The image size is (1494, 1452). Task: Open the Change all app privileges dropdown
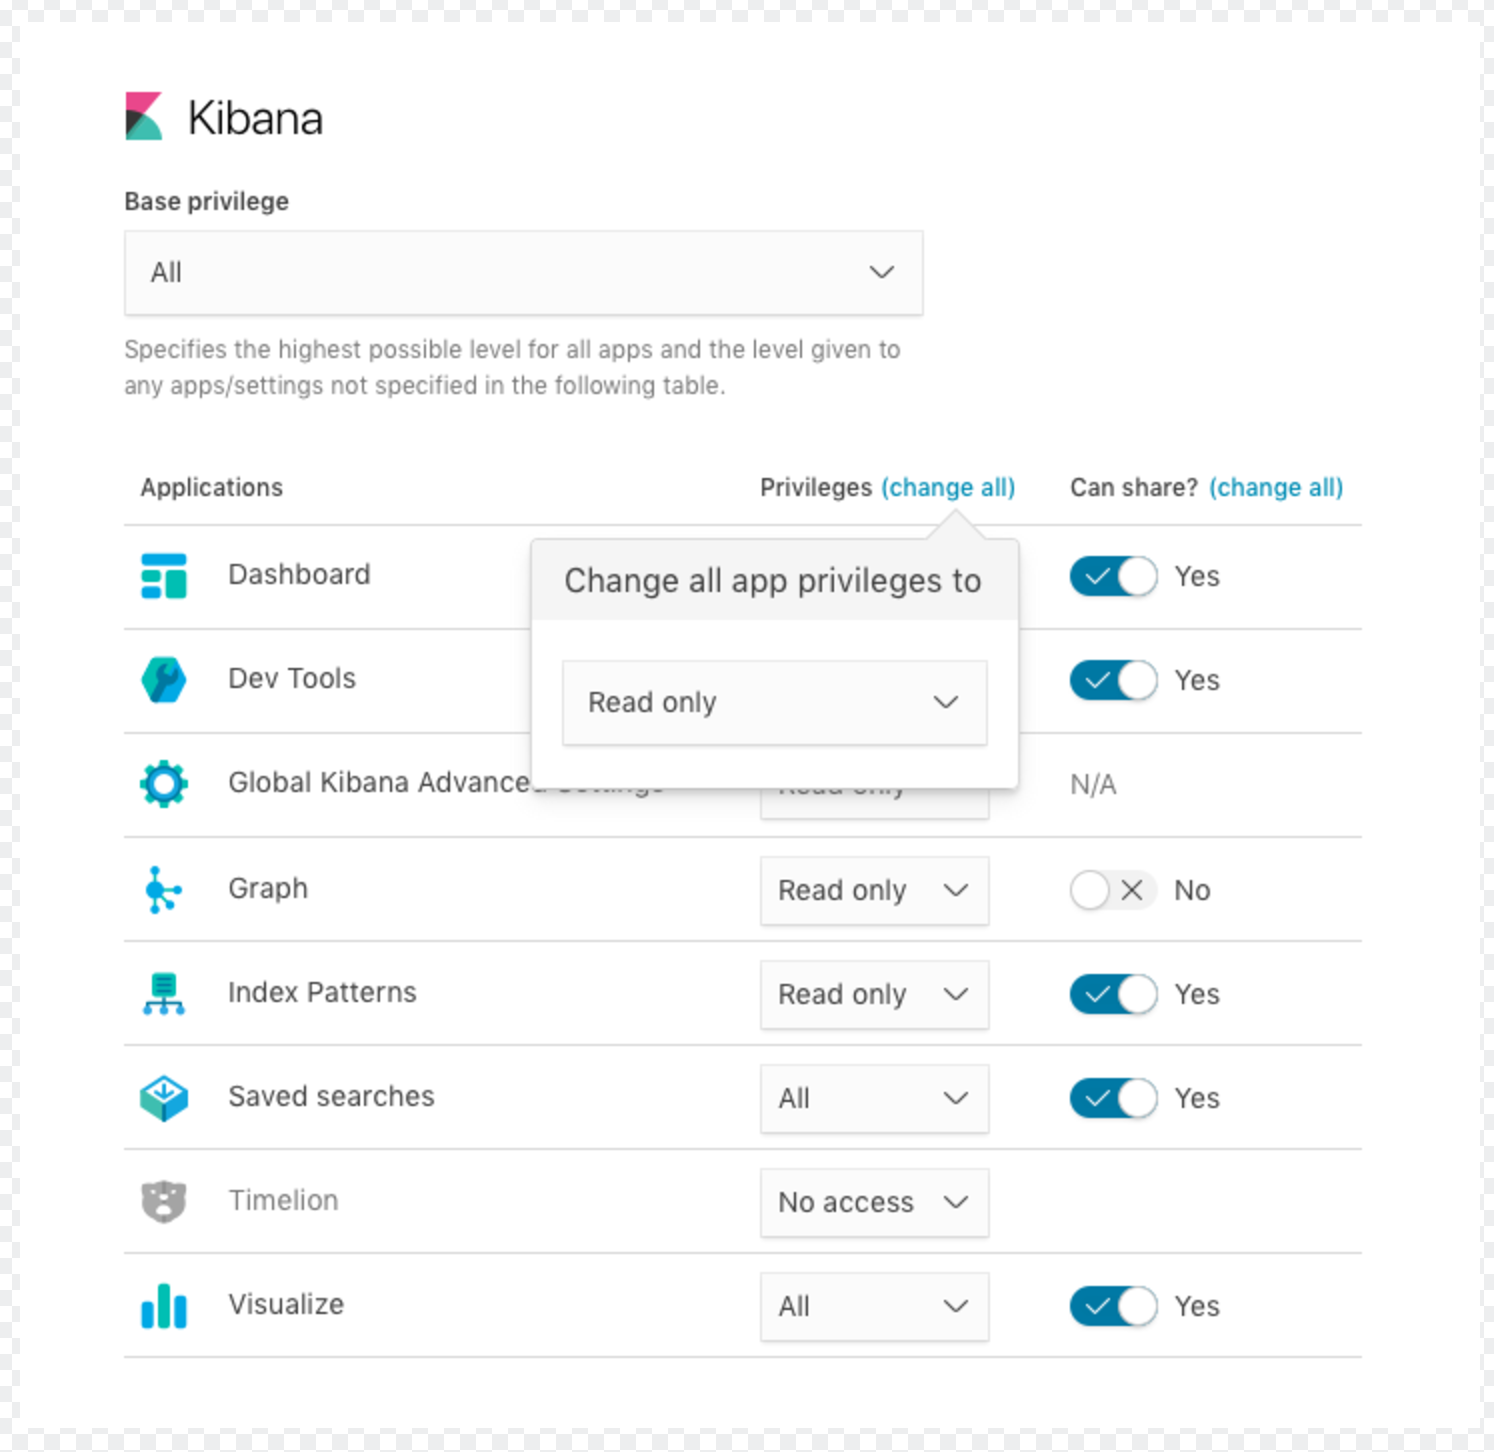click(x=773, y=702)
